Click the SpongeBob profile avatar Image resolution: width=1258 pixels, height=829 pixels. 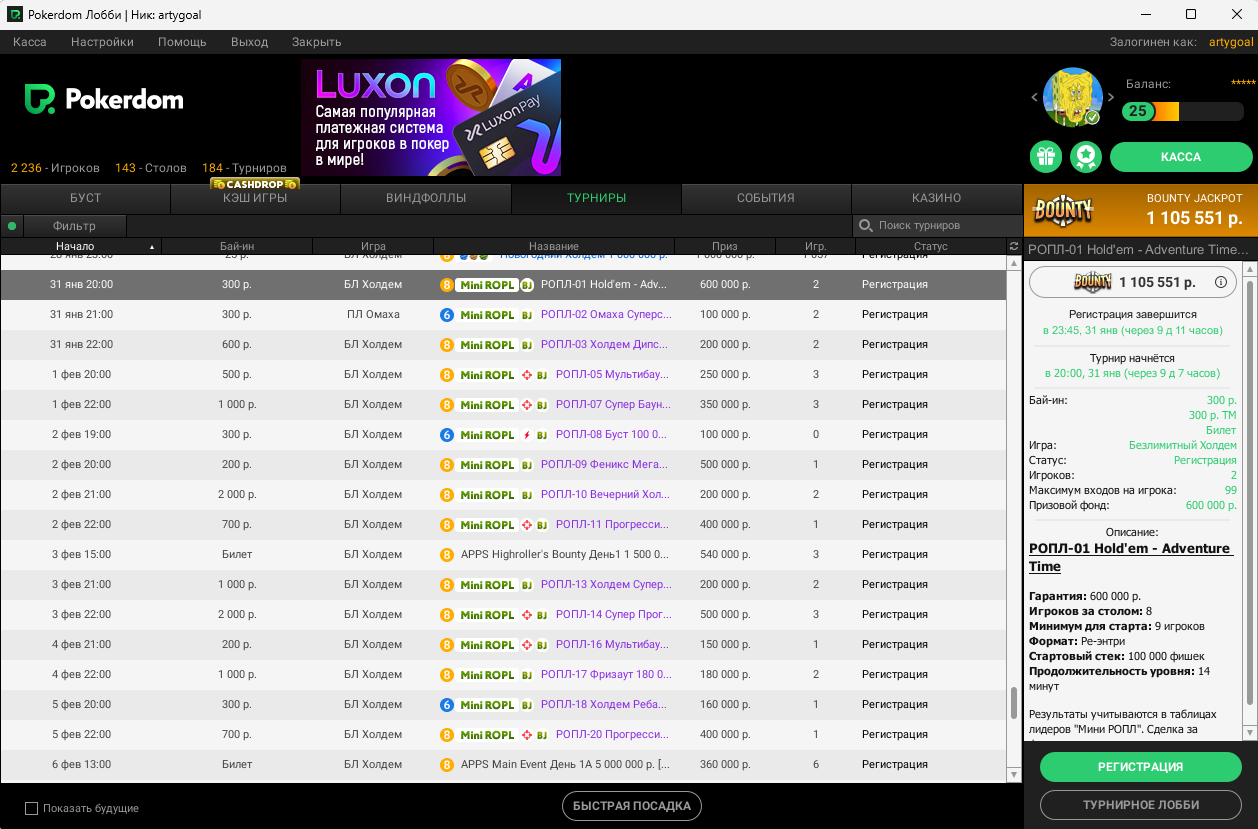(1073, 97)
